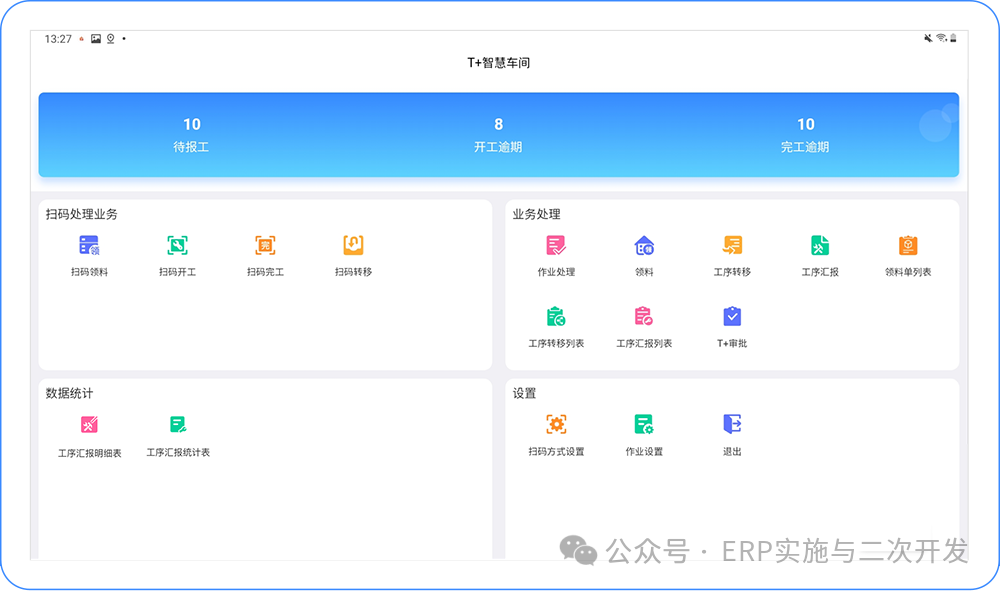Open the 作业设置 settings icon
Image resolution: width=1000 pixels, height=591 pixels.
pos(644,425)
